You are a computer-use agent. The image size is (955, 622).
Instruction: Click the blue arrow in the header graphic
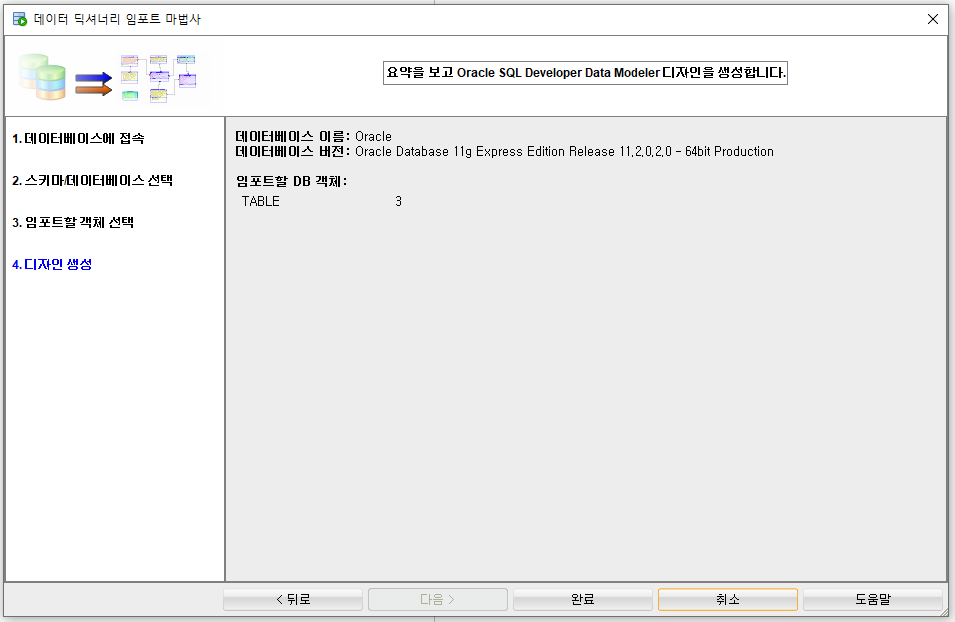click(92, 78)
